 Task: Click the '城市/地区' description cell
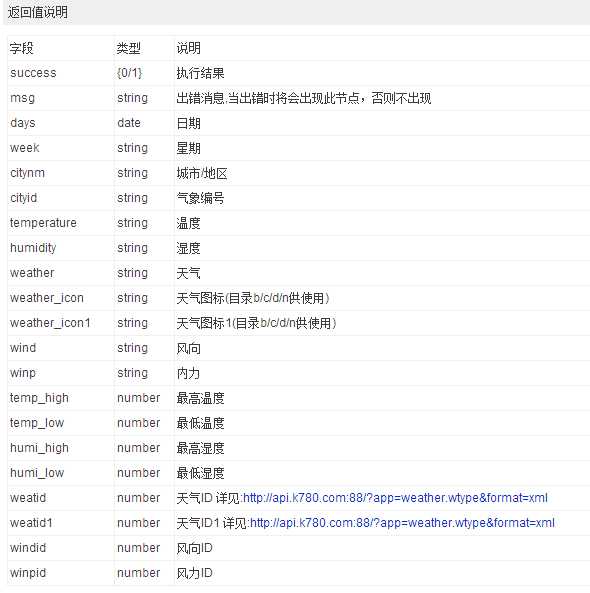[x=202, y=173]
